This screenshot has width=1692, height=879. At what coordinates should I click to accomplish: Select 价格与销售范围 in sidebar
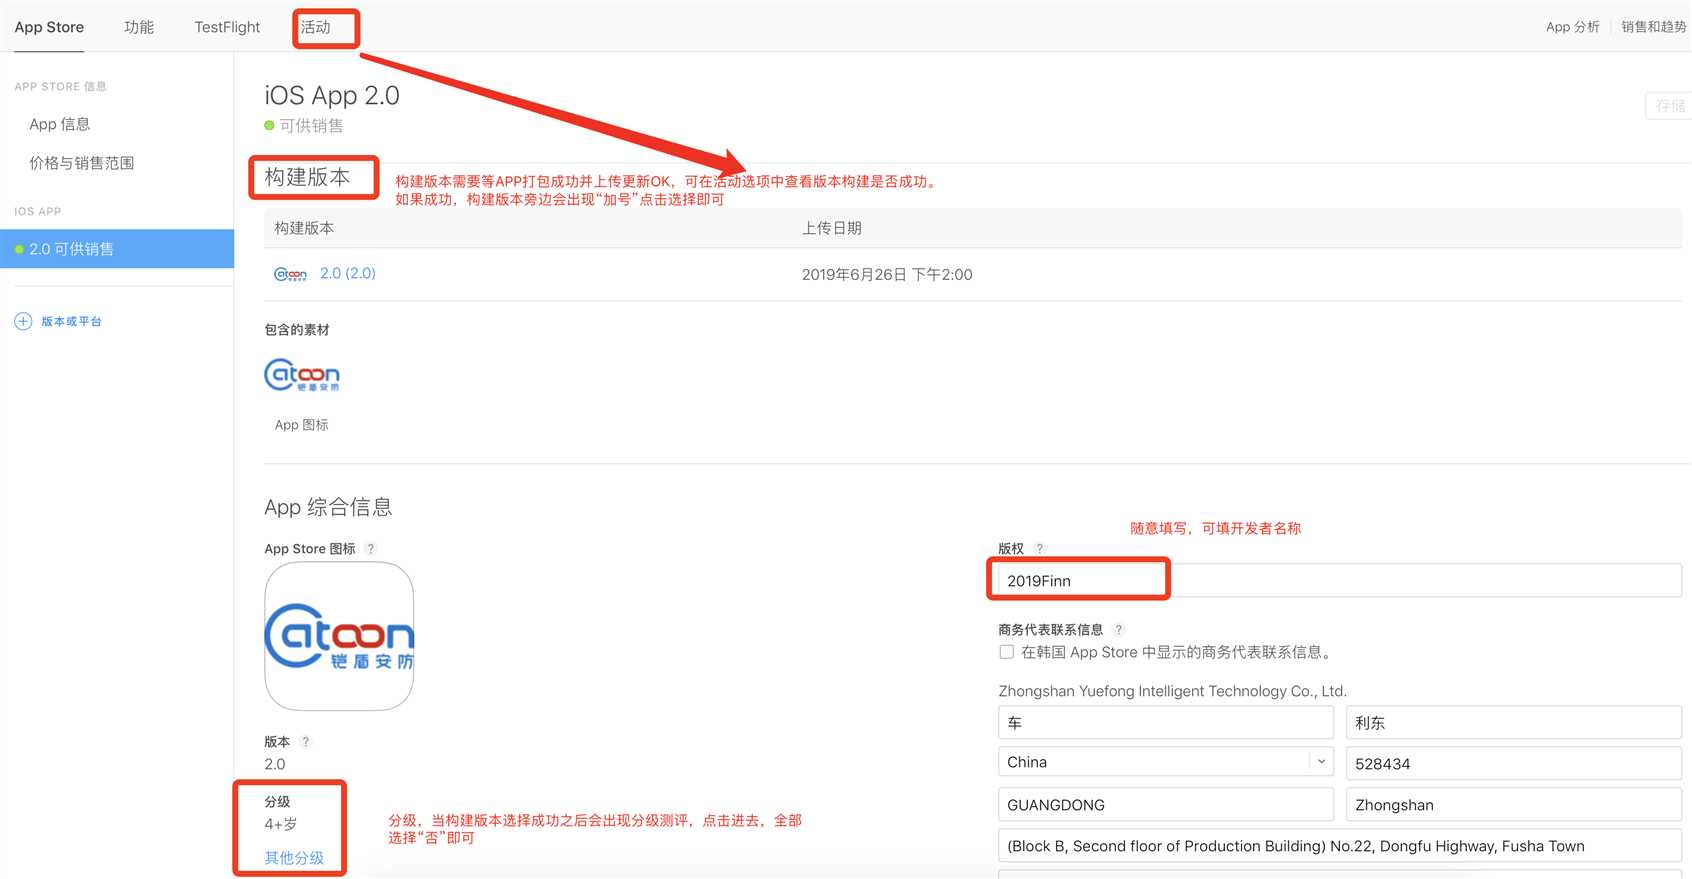tap(82, 163)
